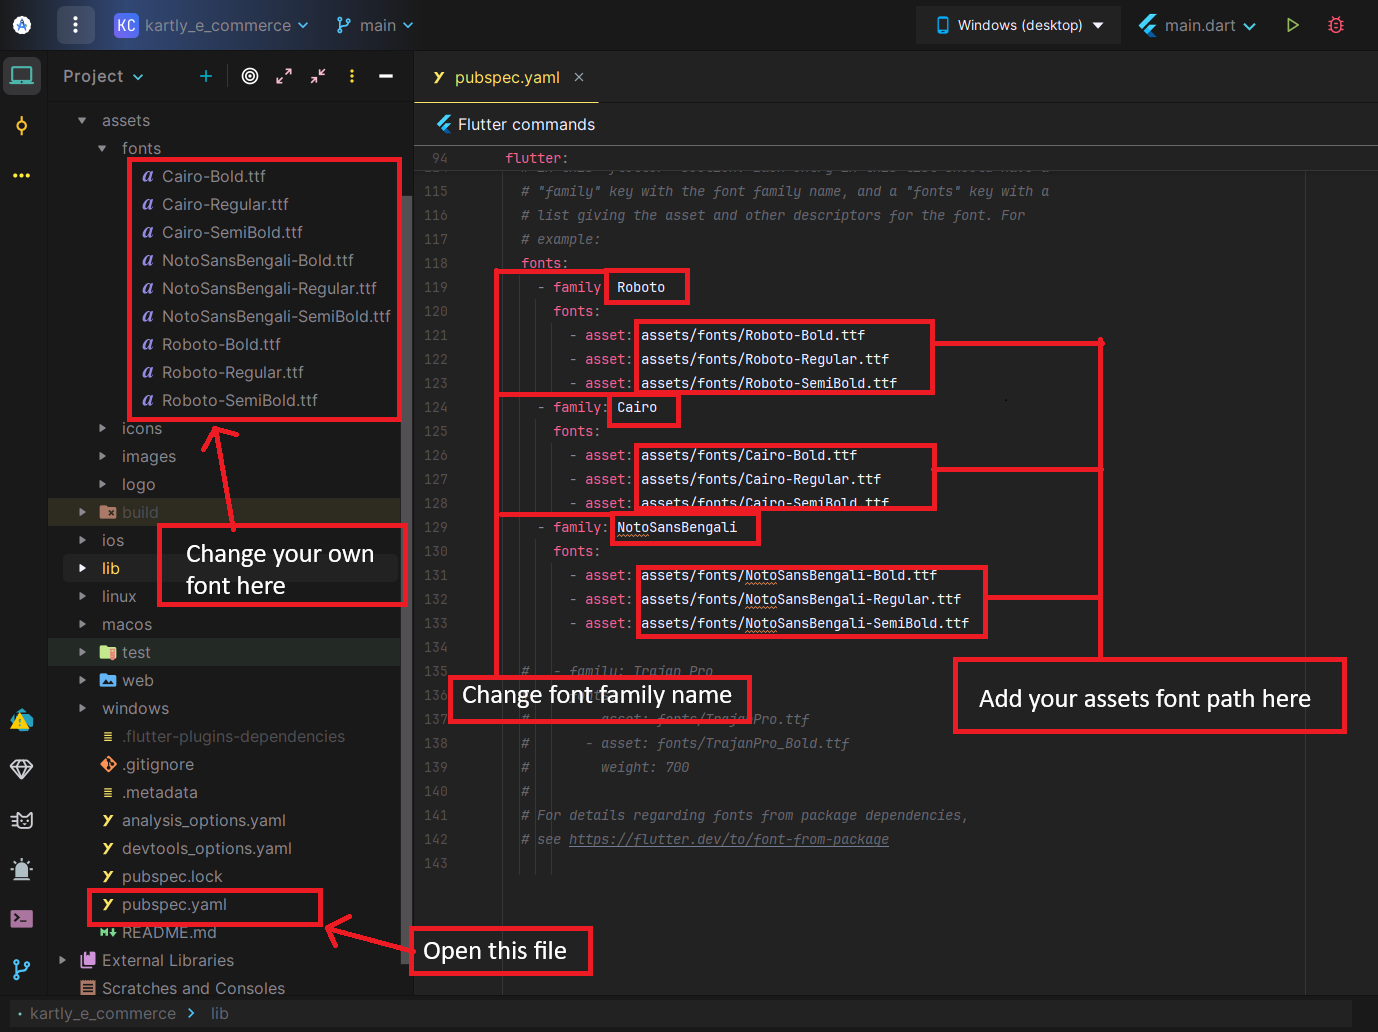The image size is (1378, 1032).
Task: Expand the lib folder in tree
Action: point(83,568)
